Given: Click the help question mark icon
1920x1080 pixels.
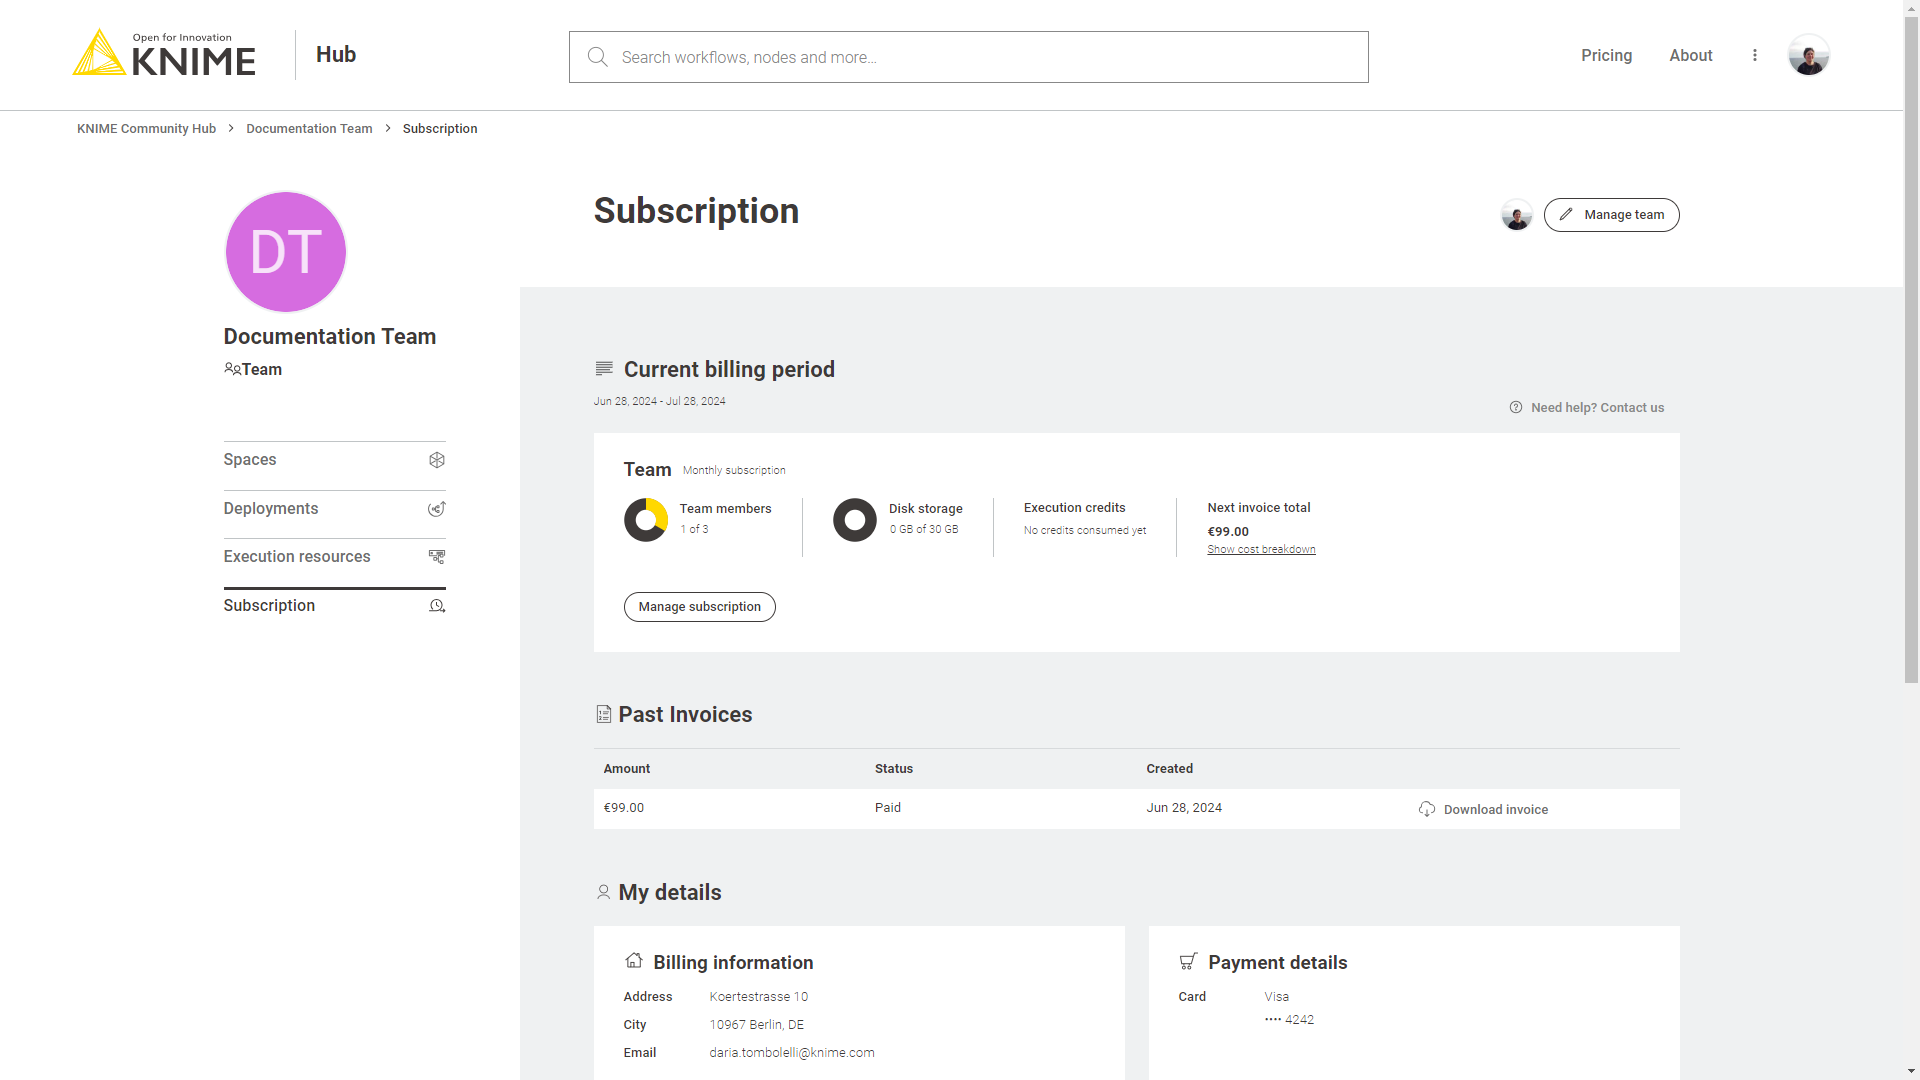Looking at the screenshot, I should click(x=1516, y=407).
